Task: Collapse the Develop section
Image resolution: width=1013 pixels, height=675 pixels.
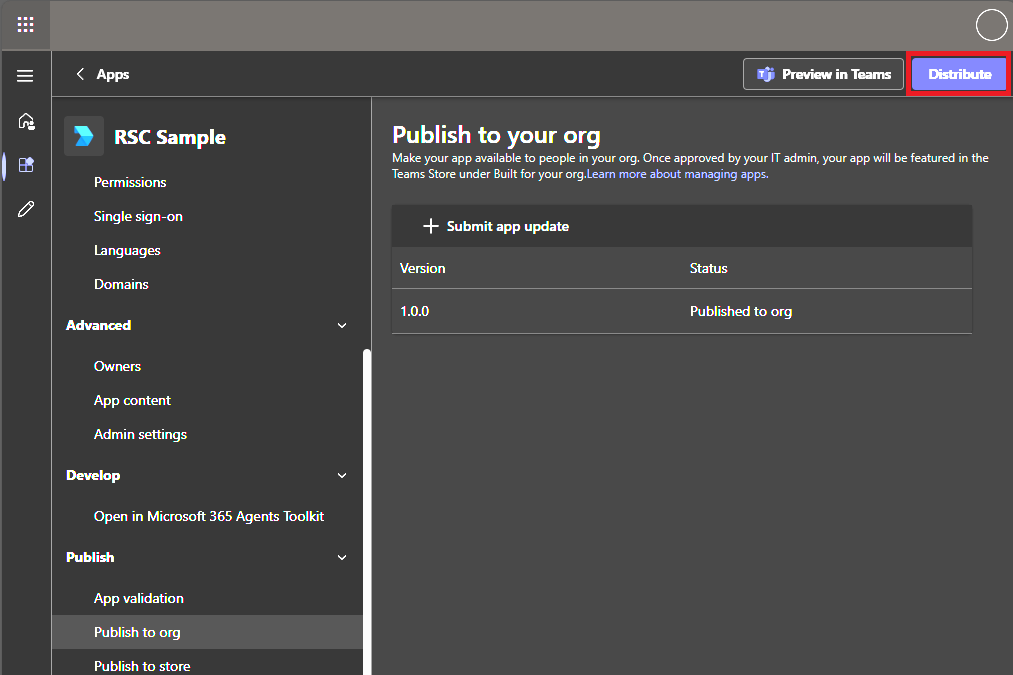Action: [x=342, y=475]
